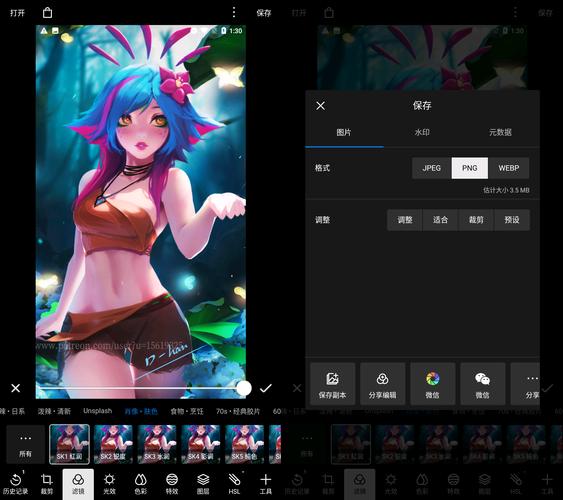The height and width of the screenshot is (500, 563).
Task: Select the 滤镜 filter tool
Action: coord(78,484)
